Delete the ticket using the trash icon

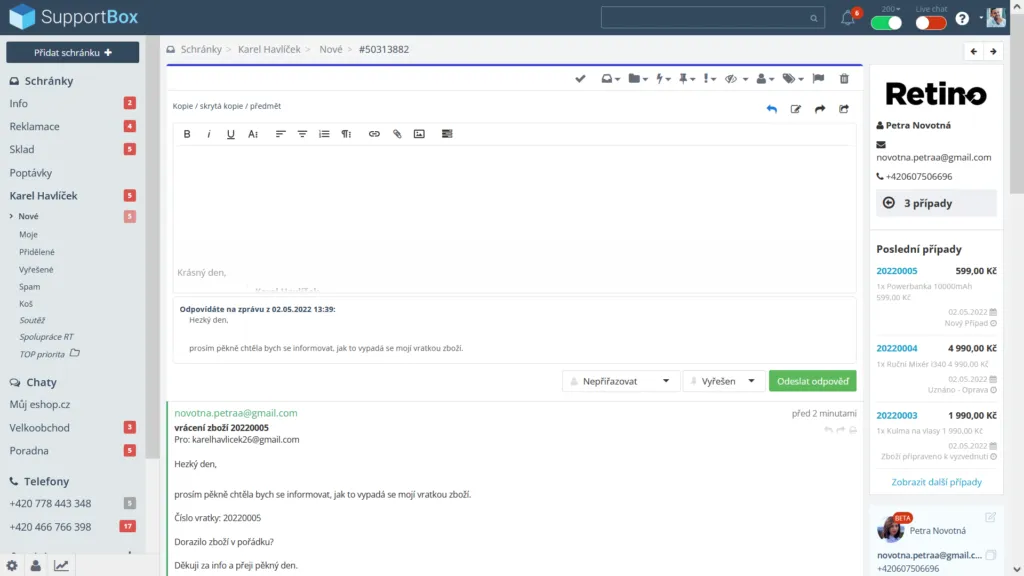[x=845, y=78]
